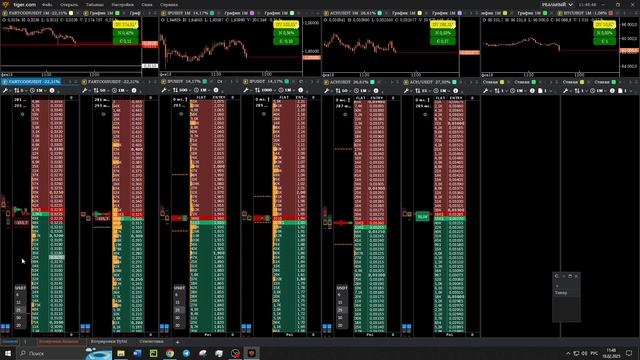Open the Статистика bottom tab
This screenshot has height=360, width=640.
click(x=151, y=341)
